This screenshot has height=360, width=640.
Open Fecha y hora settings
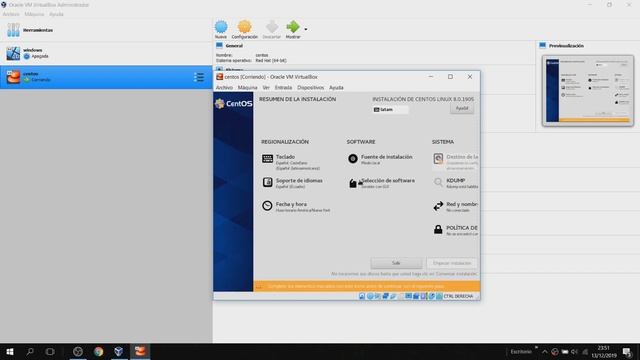[296, 207]
